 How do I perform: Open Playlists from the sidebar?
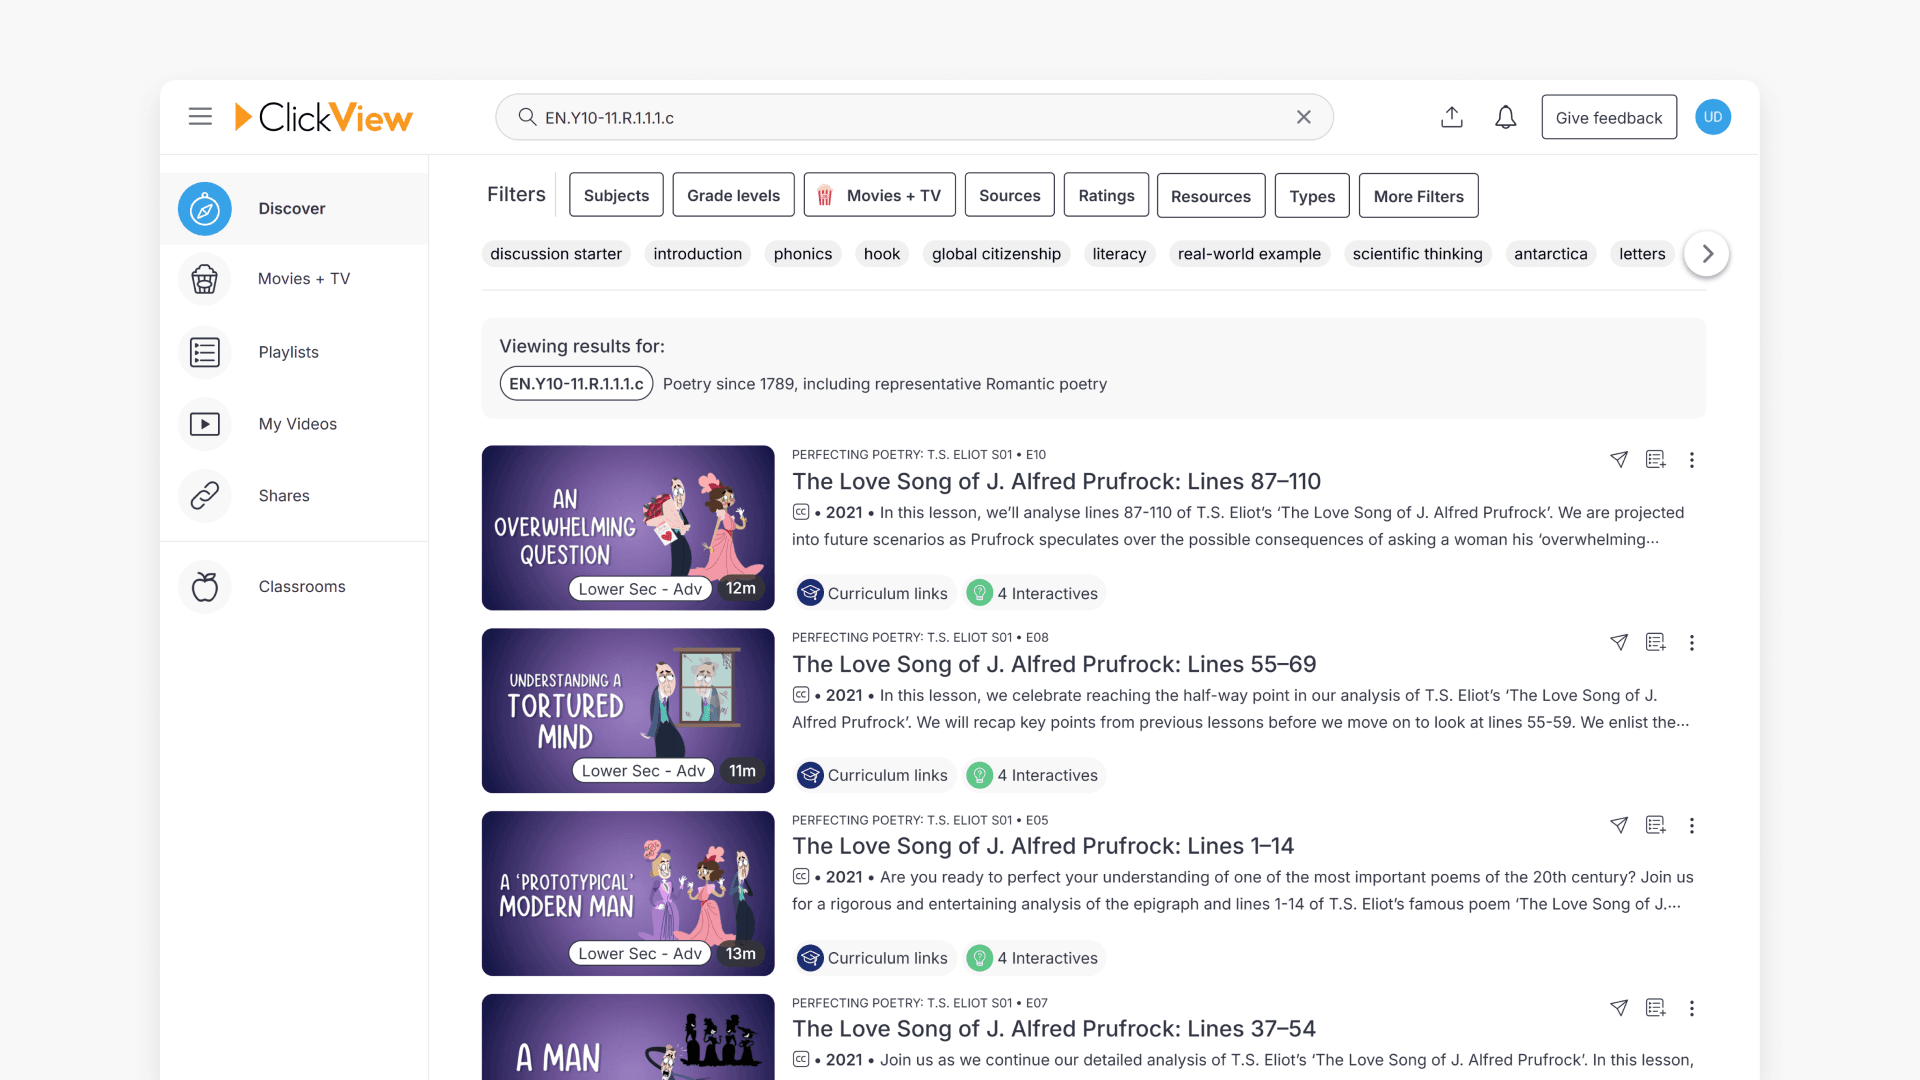point(288,352)
